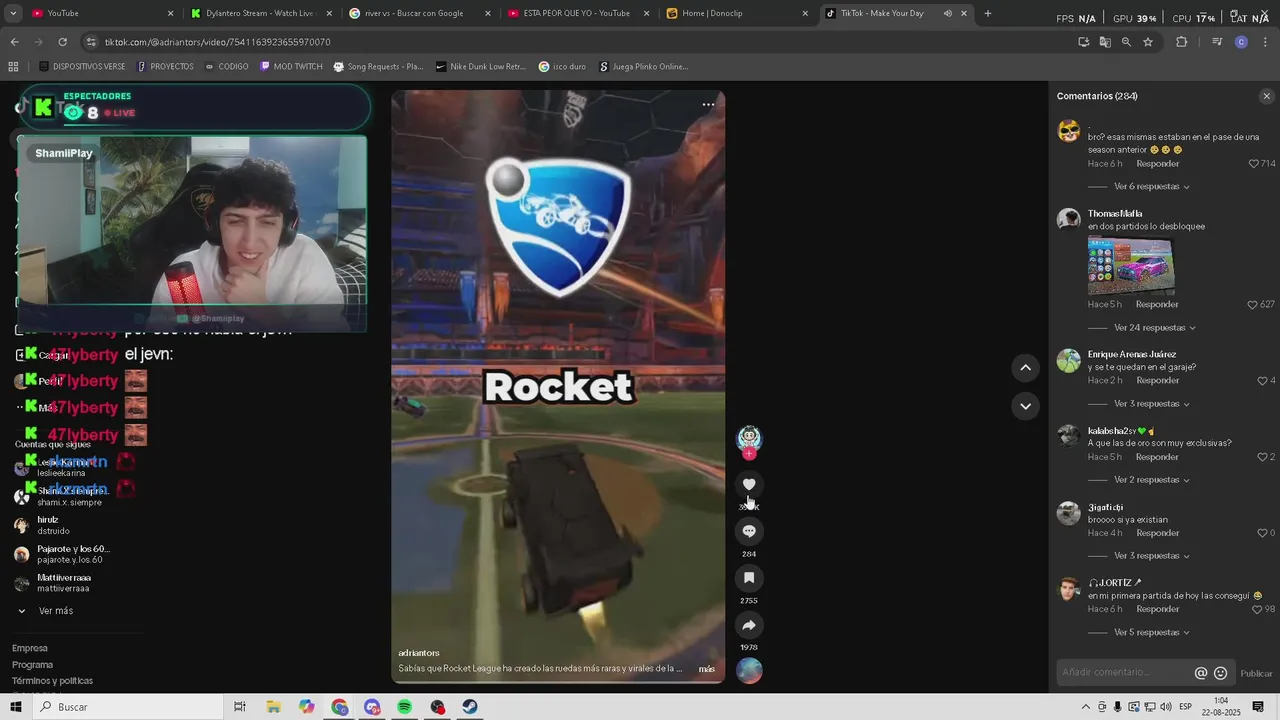The height and width of the screenshot is (720, 1280).
Task: Switch to Dylantero Stream tab
Action: point(260,13)
